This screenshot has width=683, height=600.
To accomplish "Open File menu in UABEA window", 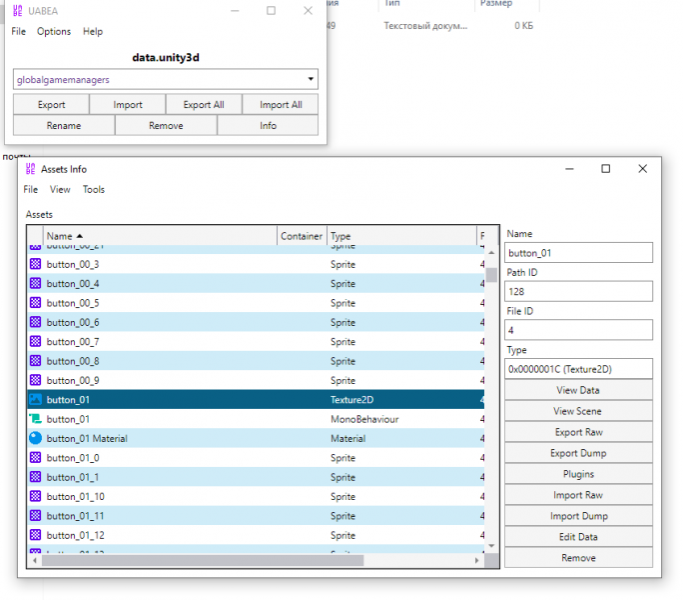I will coord(19,31).
